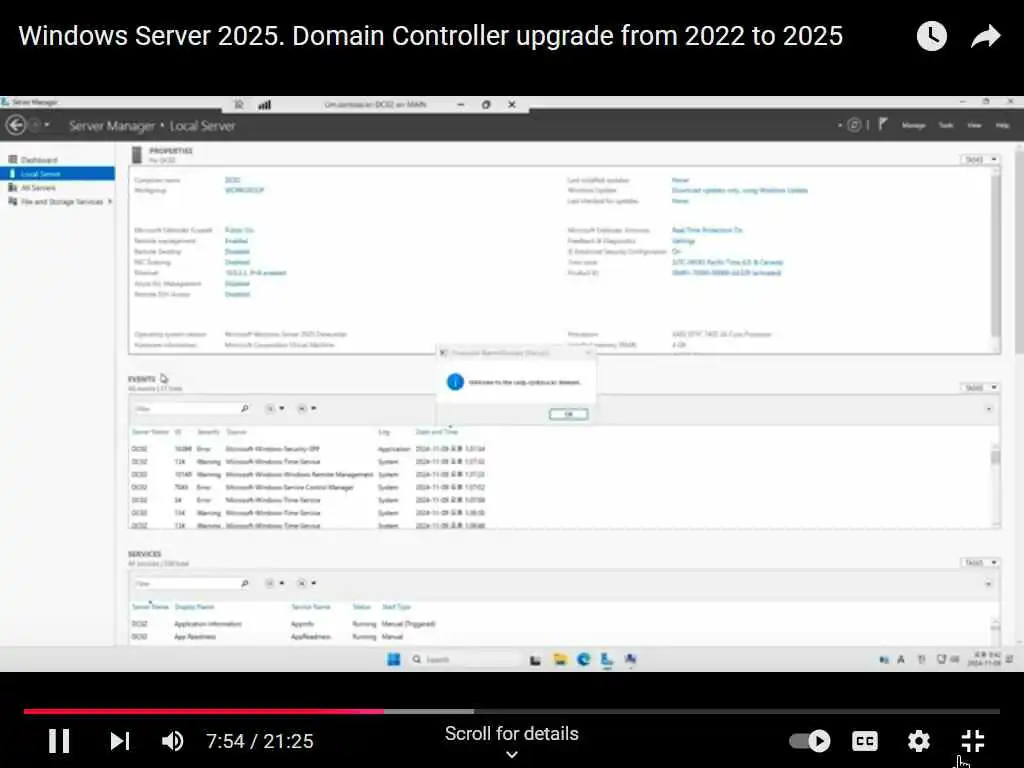Click Server Manager icon on the taskbar
The height and width of the screenshot is (768, 1024).
click(607, 660)
